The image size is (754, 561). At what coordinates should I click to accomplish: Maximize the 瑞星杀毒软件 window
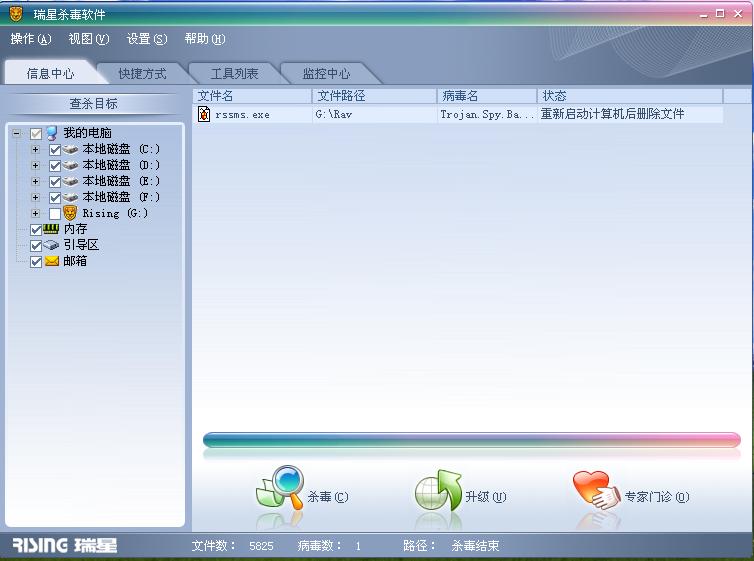pos(720,14)
